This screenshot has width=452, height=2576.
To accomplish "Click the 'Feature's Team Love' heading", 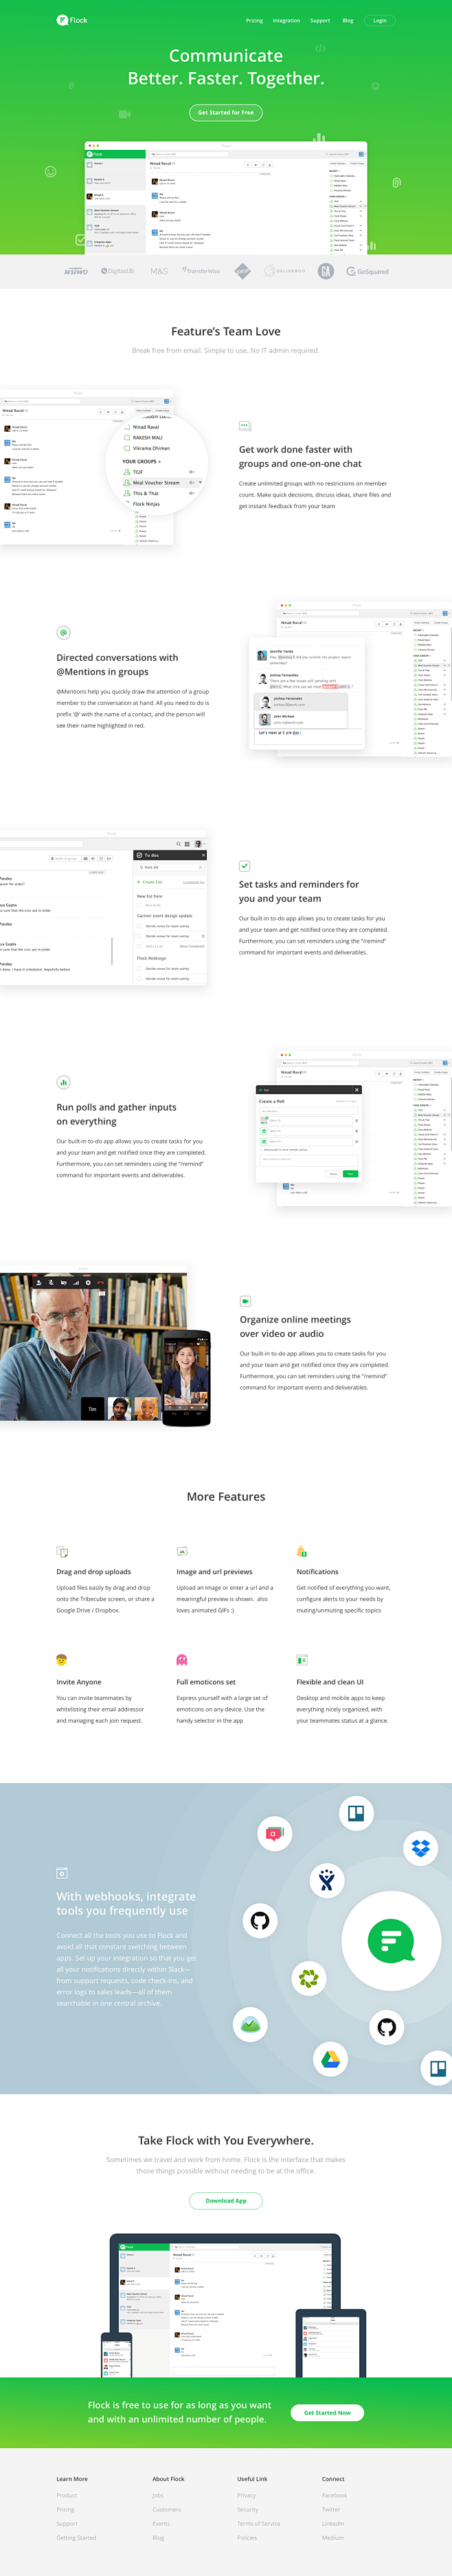I will point(226,331).
